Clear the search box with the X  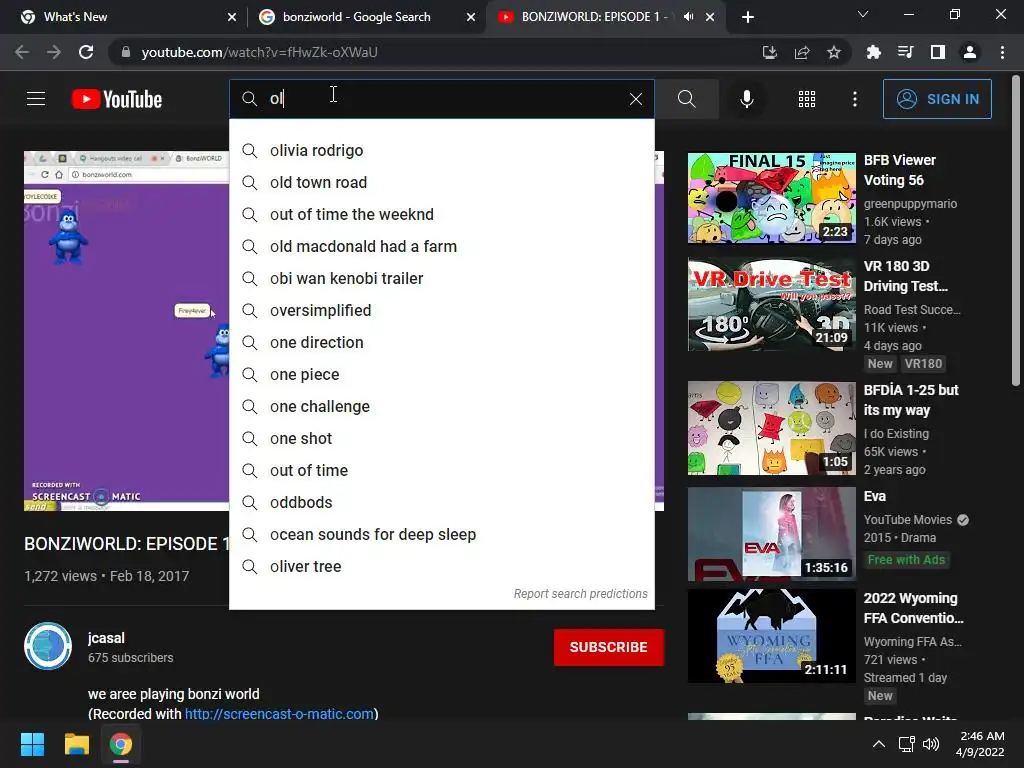pyautogui.click(x=635, y=99)
